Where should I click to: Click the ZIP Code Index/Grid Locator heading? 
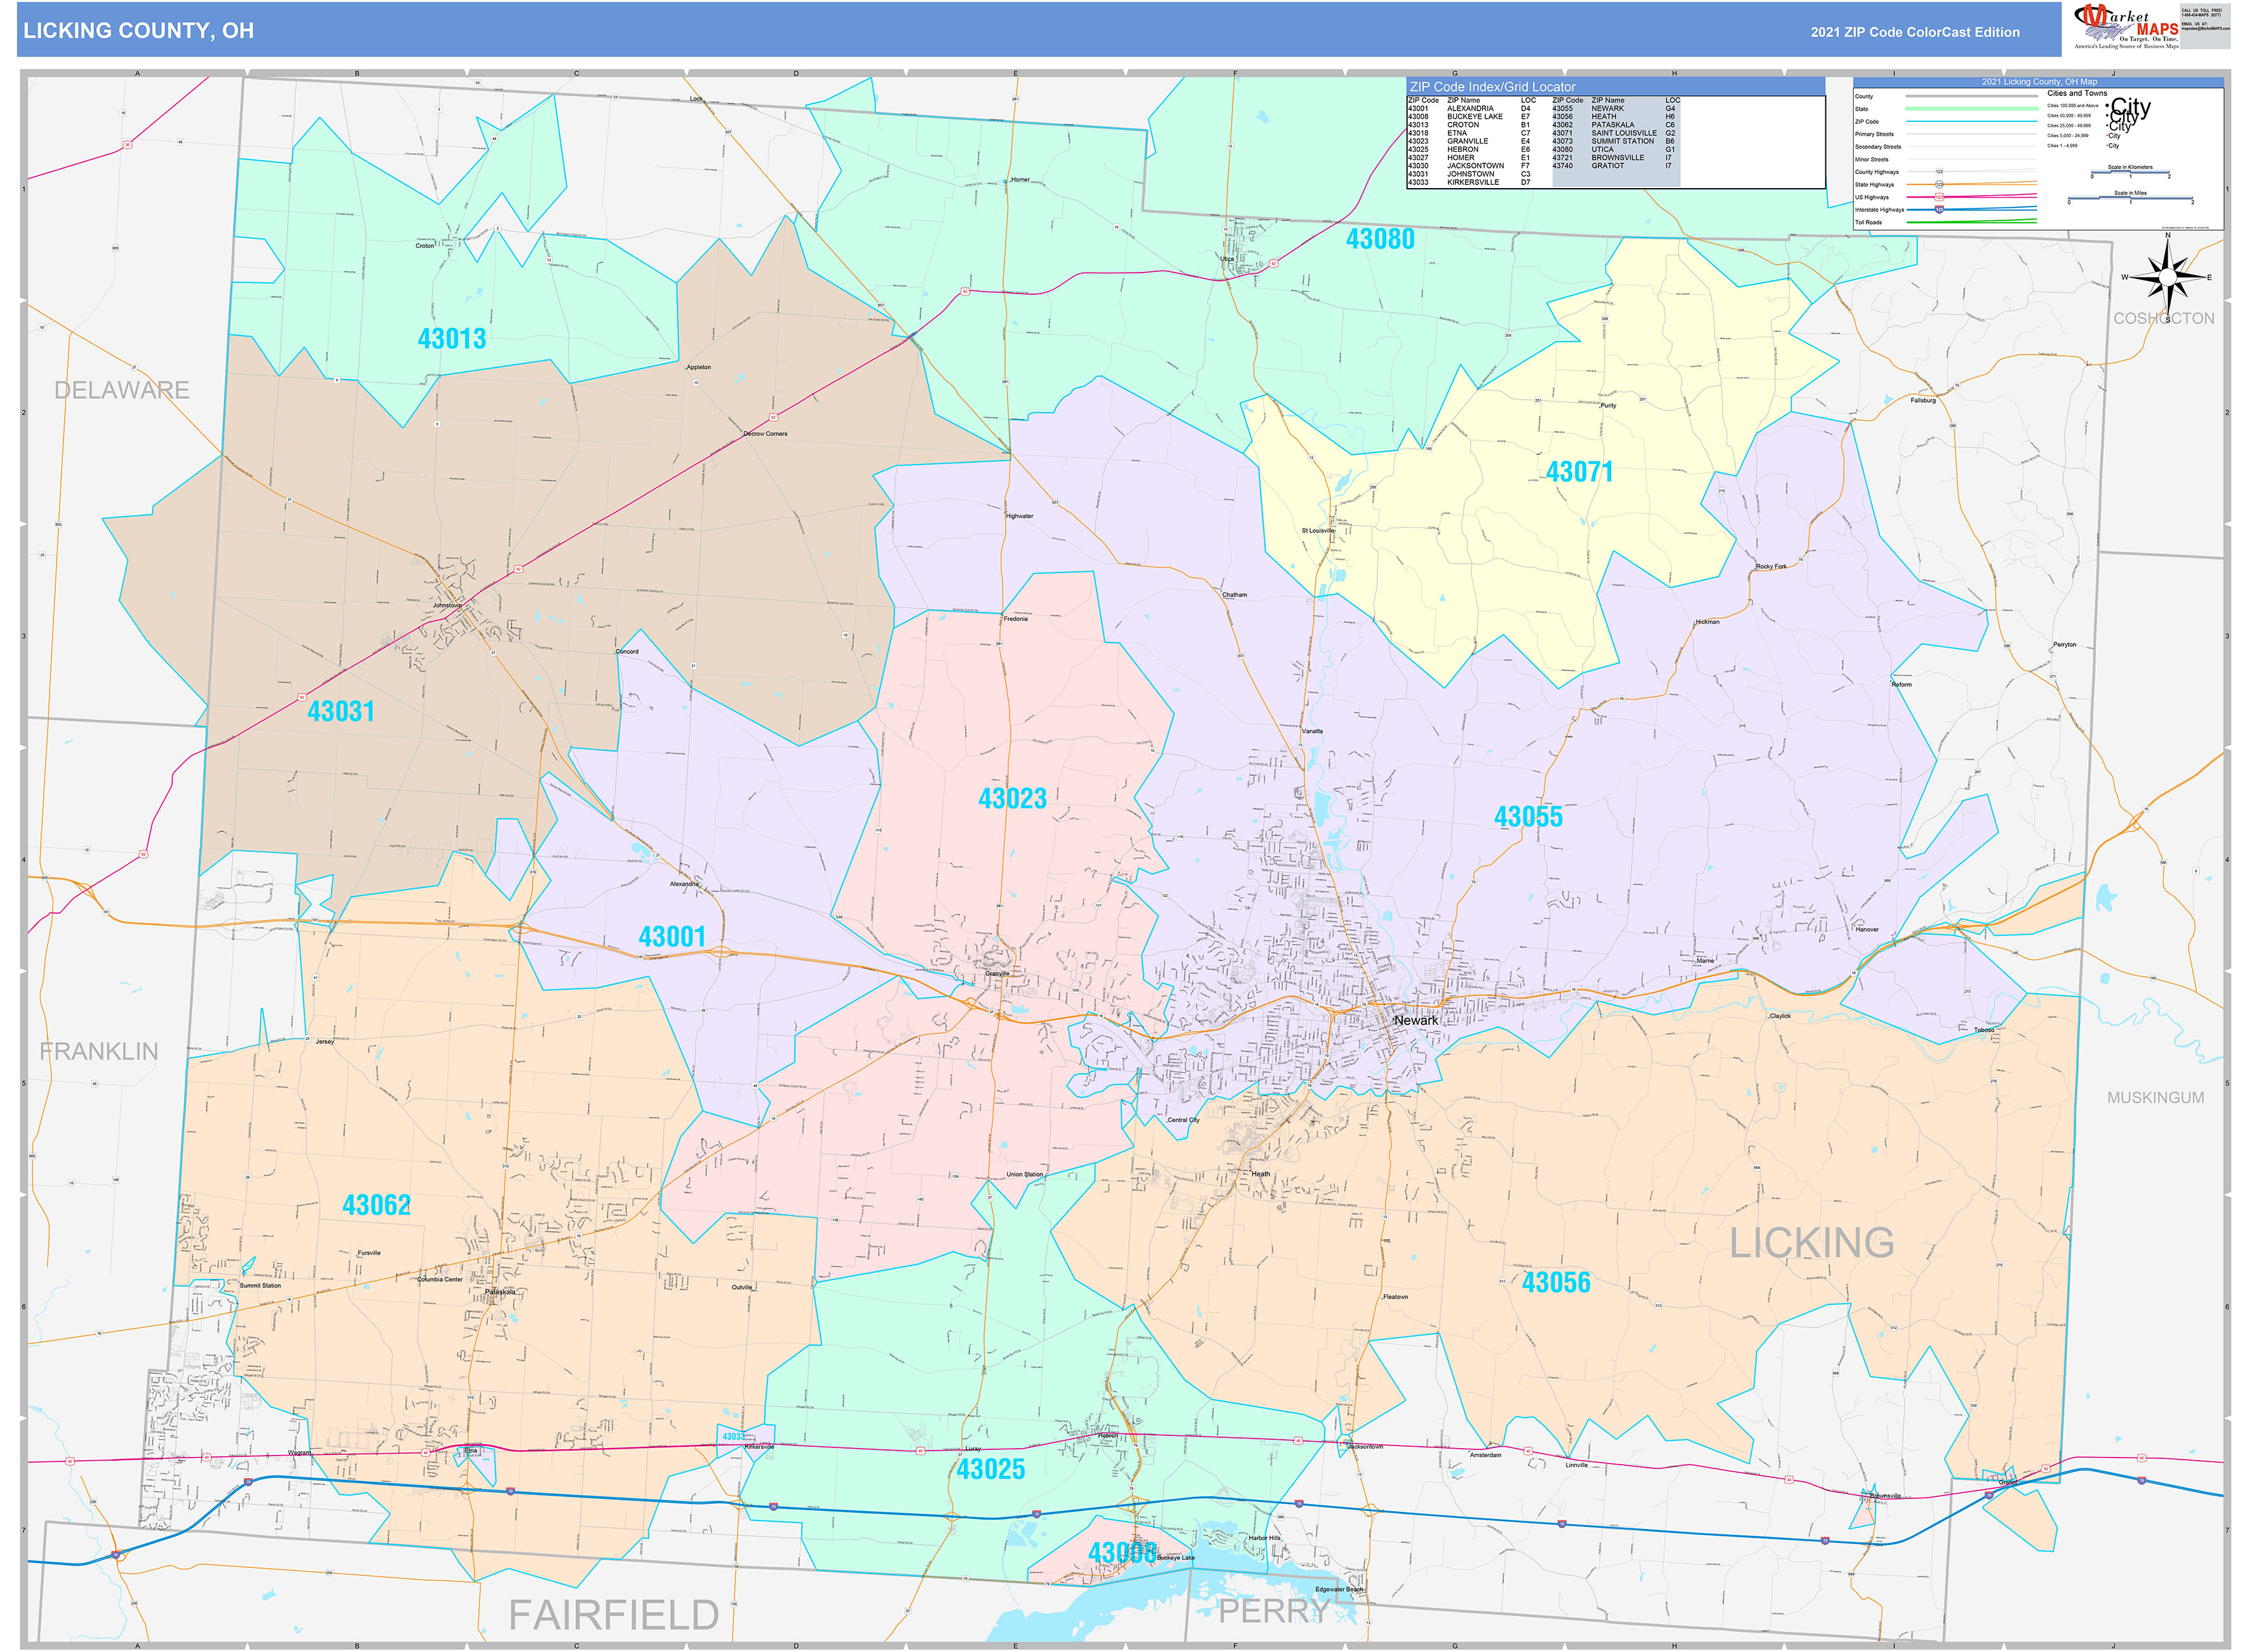[x=1492, y=87]
